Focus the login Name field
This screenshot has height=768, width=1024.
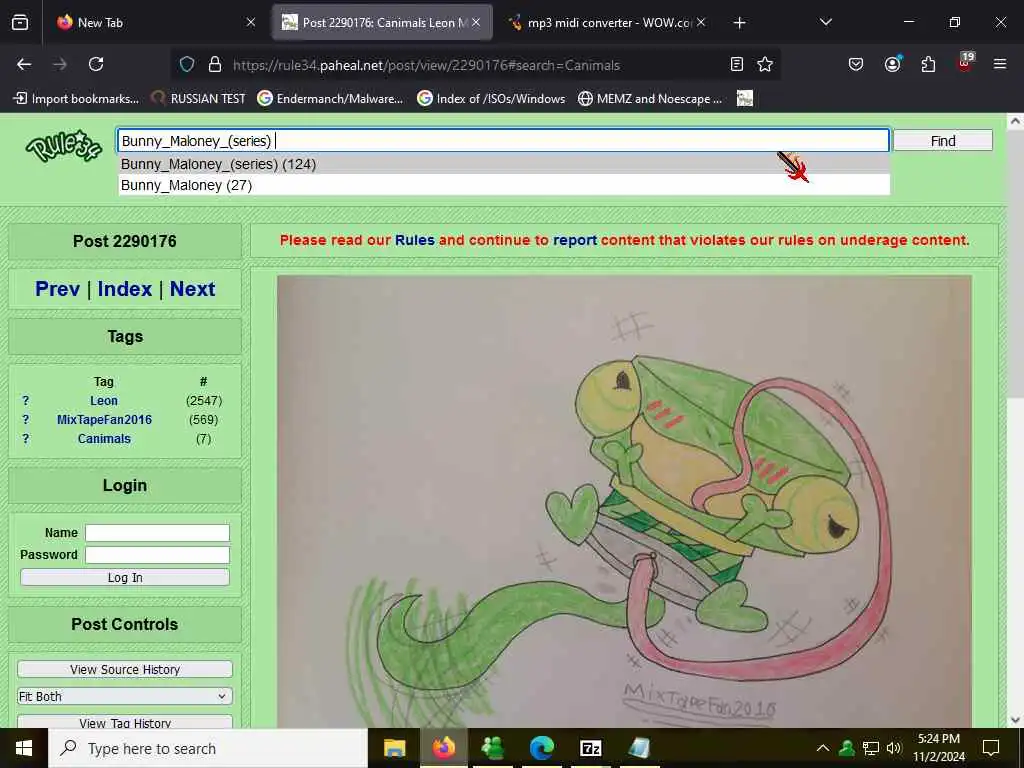click(x=157, y=533)
